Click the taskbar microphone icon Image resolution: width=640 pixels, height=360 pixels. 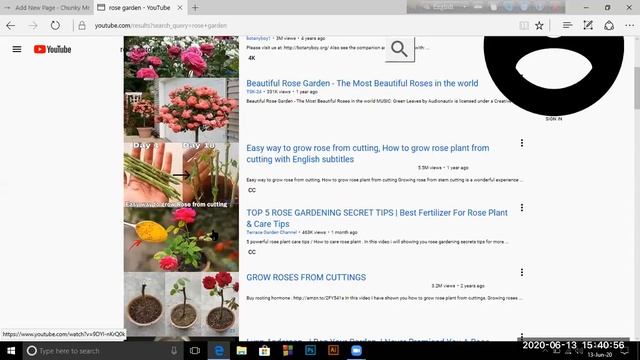coord(174,351)
